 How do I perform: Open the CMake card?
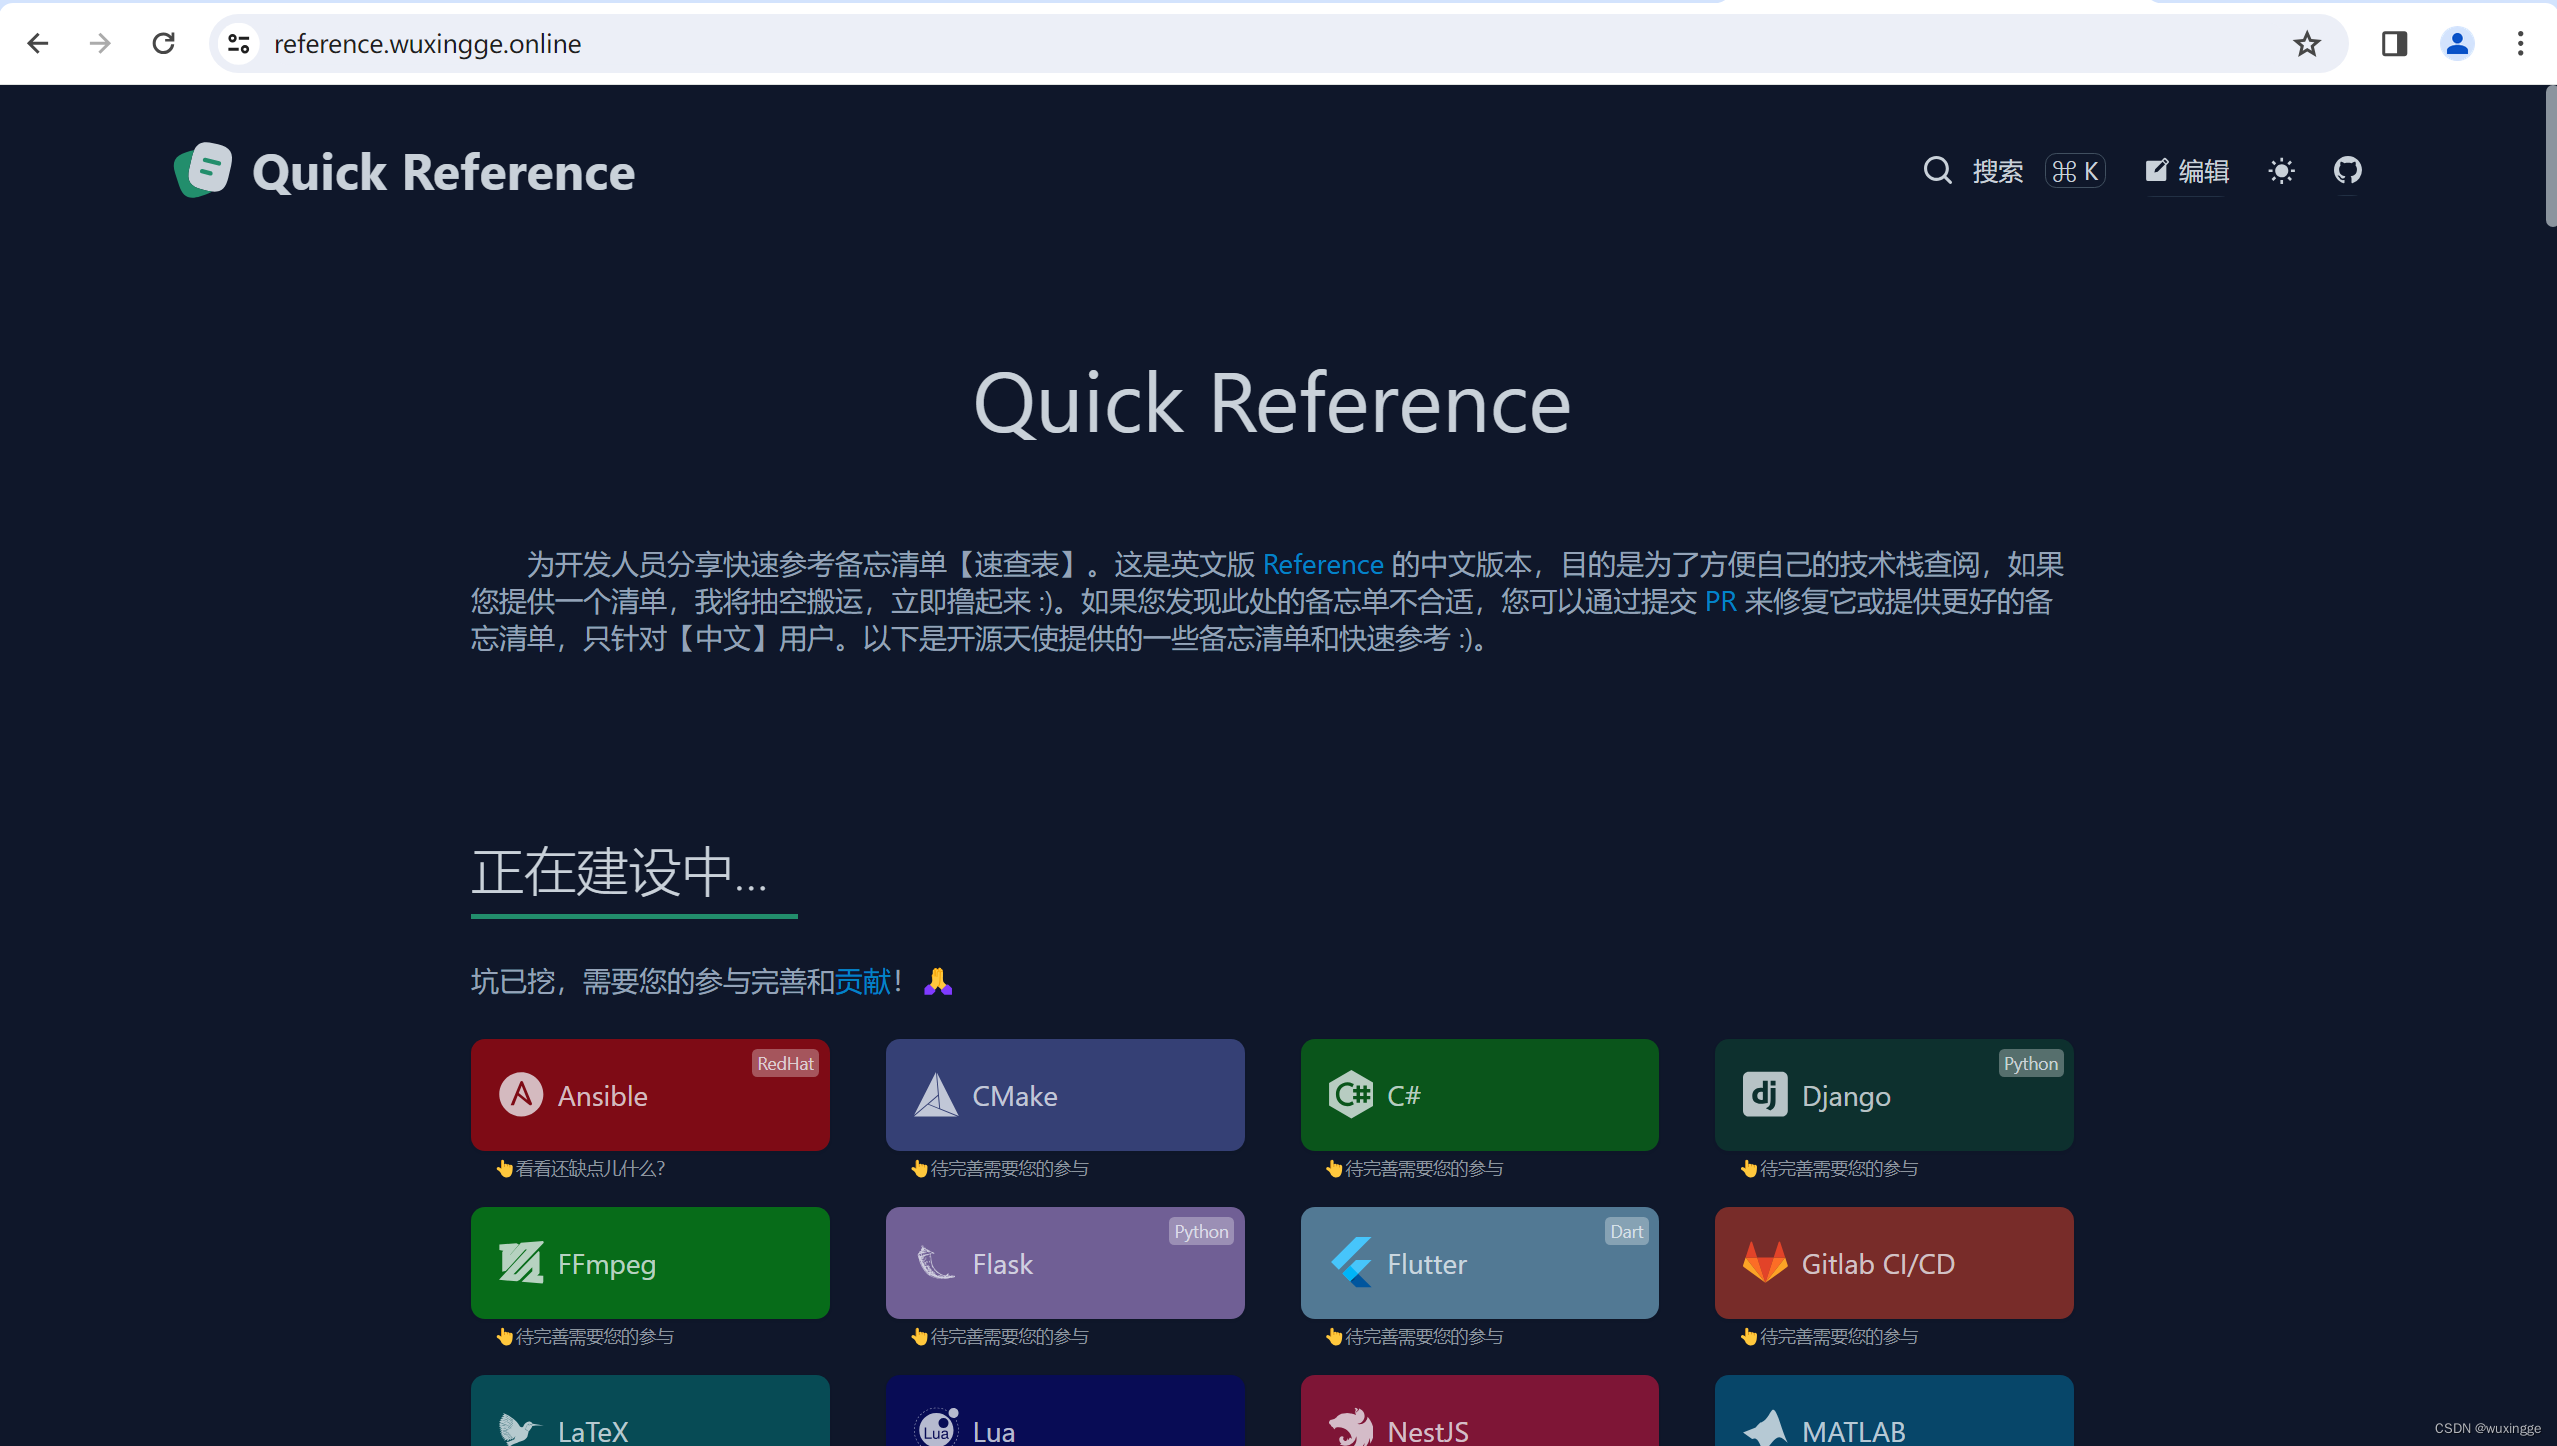[x=1065, y=1095]
